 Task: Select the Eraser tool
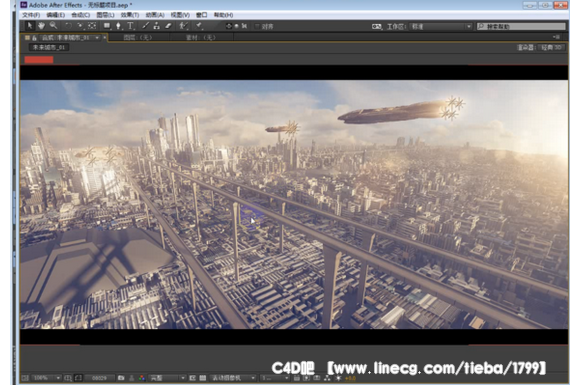click(168, 26)
